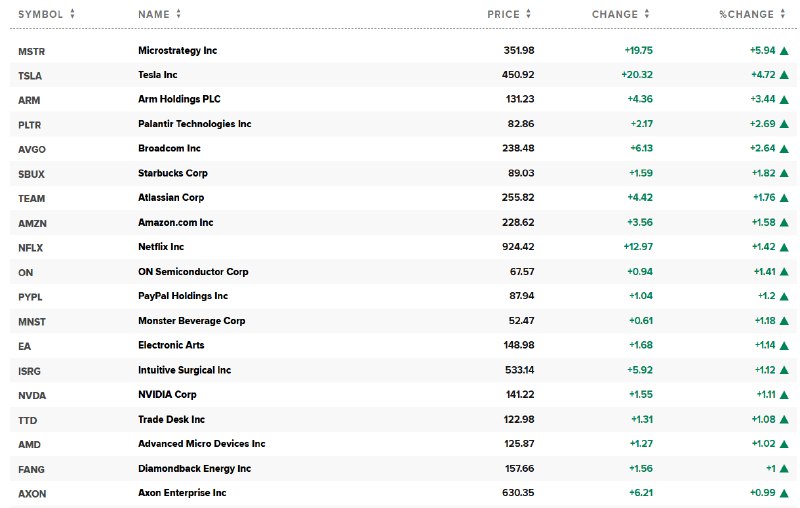Select ON Semiconductor Corp name
800x508 pixels.
[193, 271]
